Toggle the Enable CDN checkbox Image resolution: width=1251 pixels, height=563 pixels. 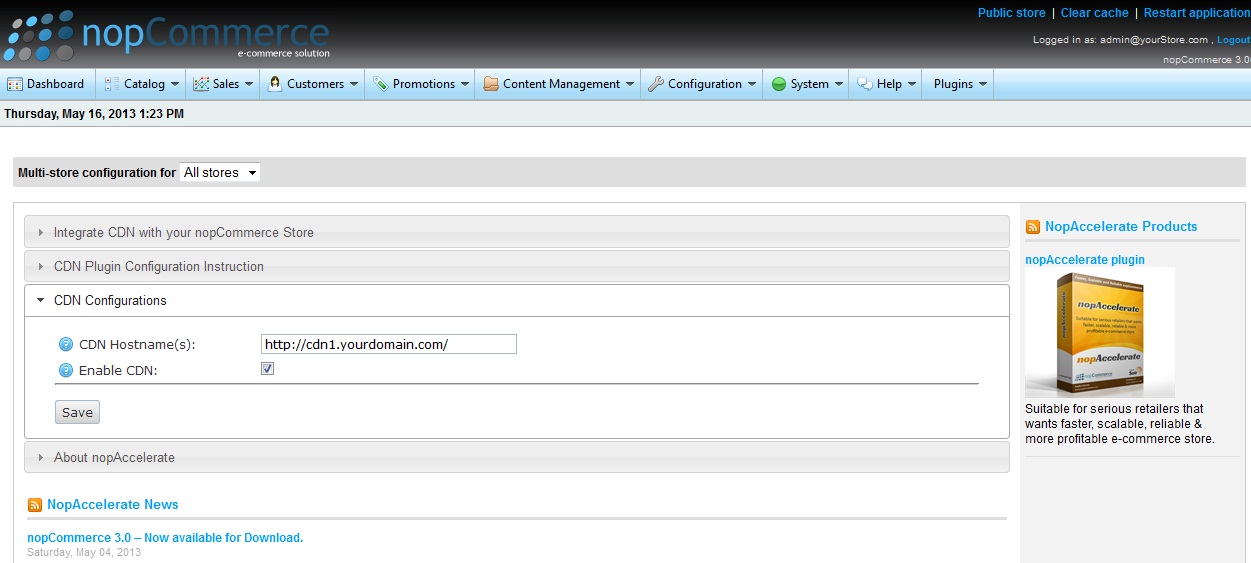(267, 369)
